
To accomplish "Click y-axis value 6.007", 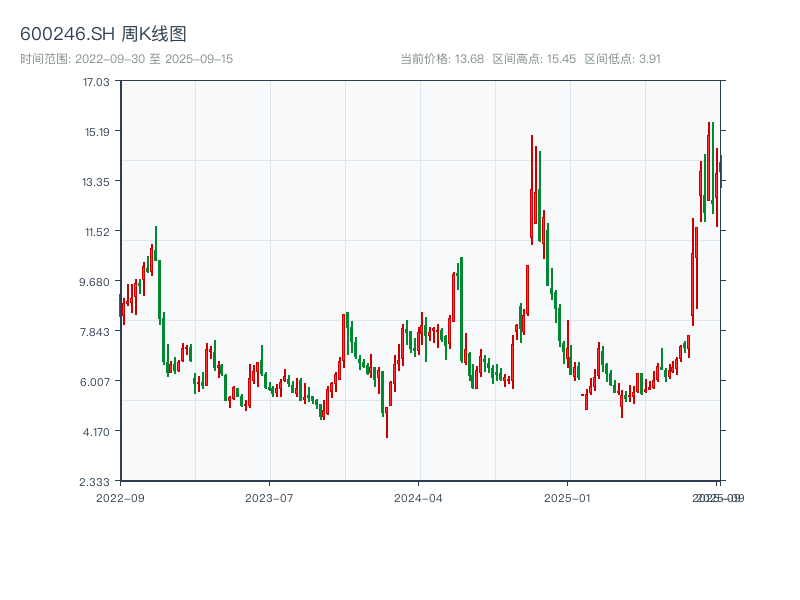I will pos(95,382).
